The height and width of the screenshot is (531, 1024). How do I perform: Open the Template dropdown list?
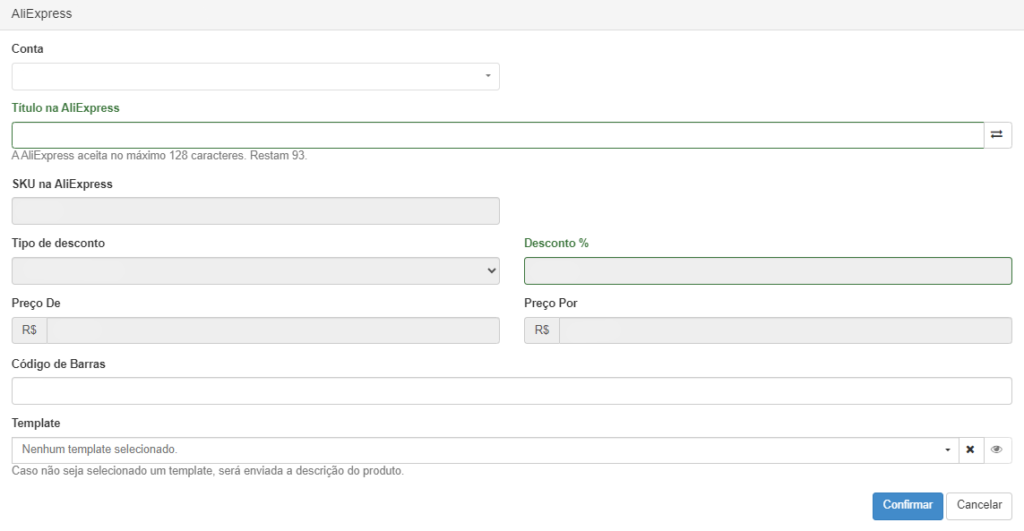coord(485,450)
